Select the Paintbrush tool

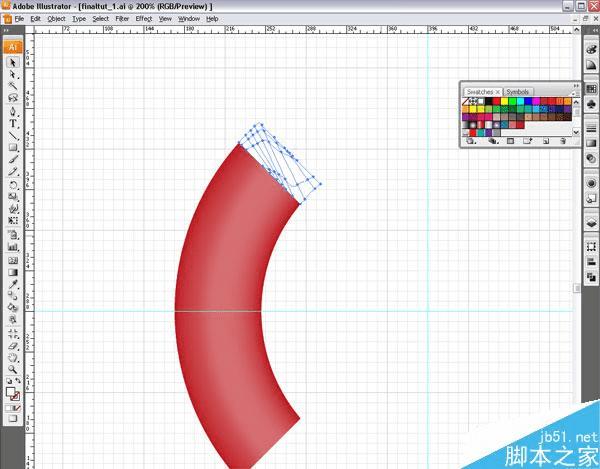tap(13, 159)
